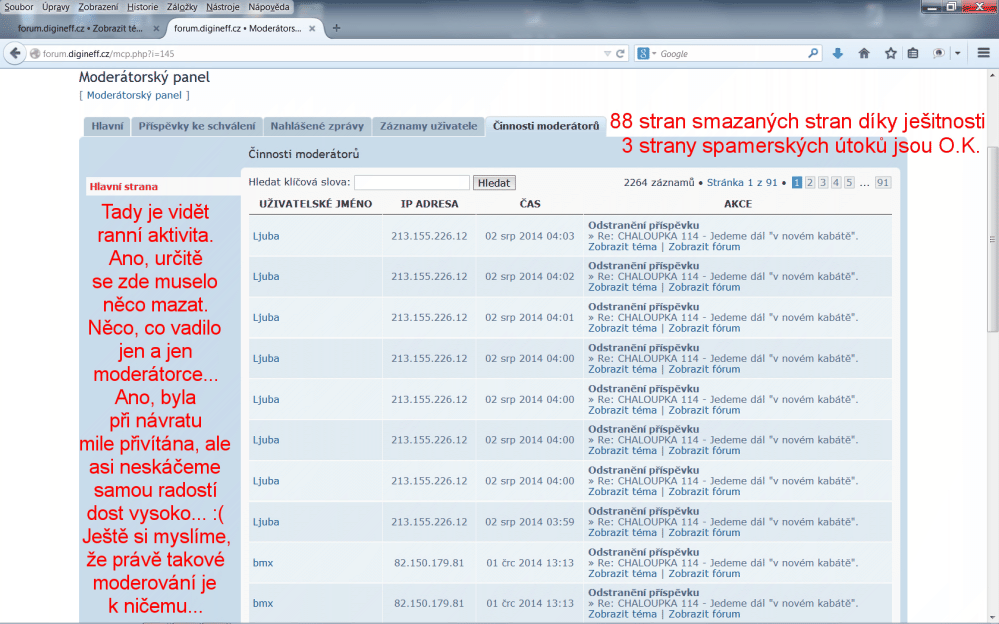999x624 pixels.
Task: Reload the page with the refresh icon
Action: [x=620, y=53]
